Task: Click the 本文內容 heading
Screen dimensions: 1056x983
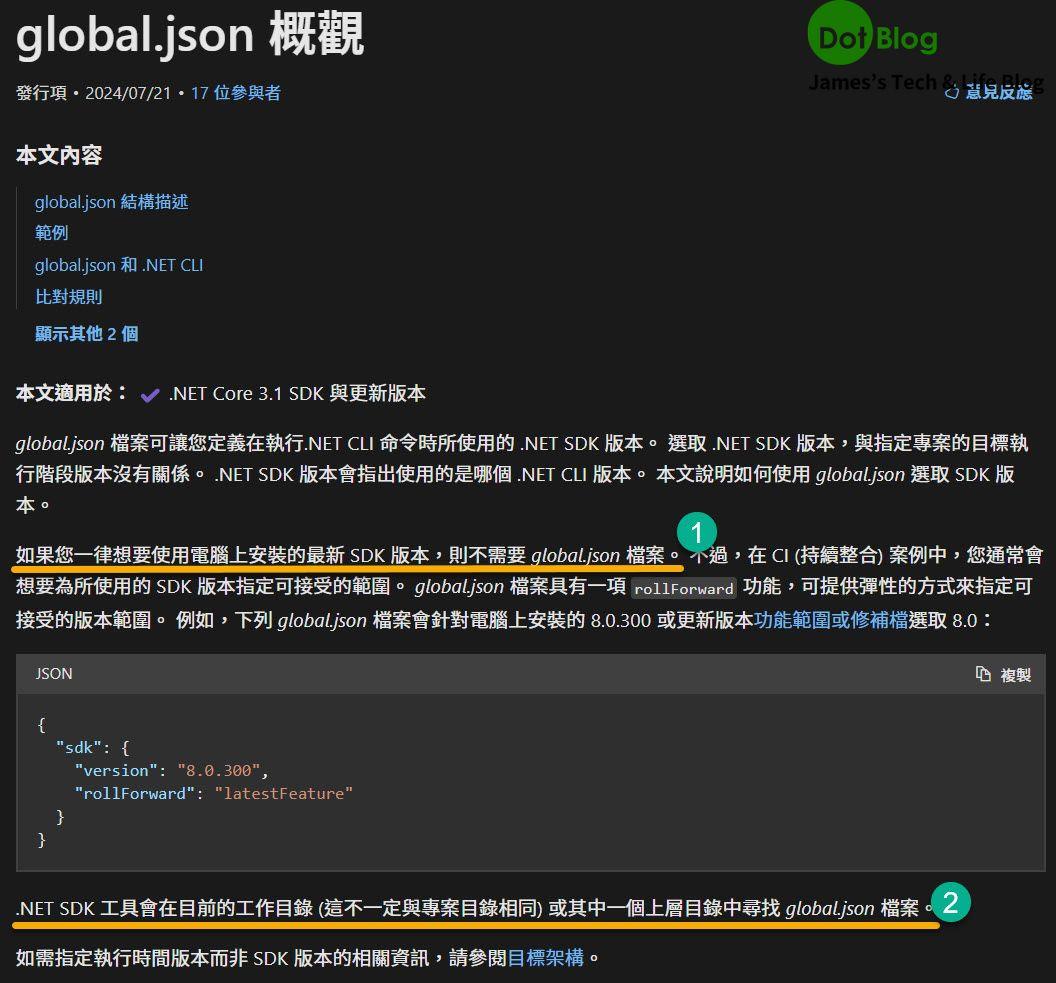Action: pyautogui.click(x=59, y=155)
